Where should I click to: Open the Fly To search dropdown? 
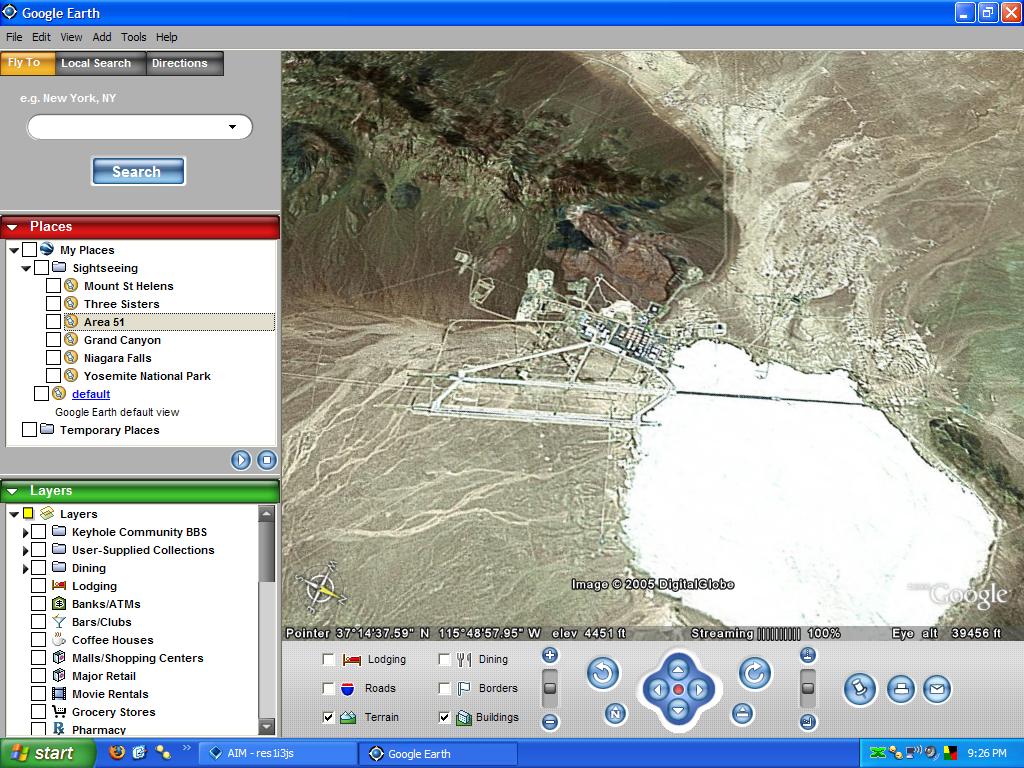tap(232, 127)
